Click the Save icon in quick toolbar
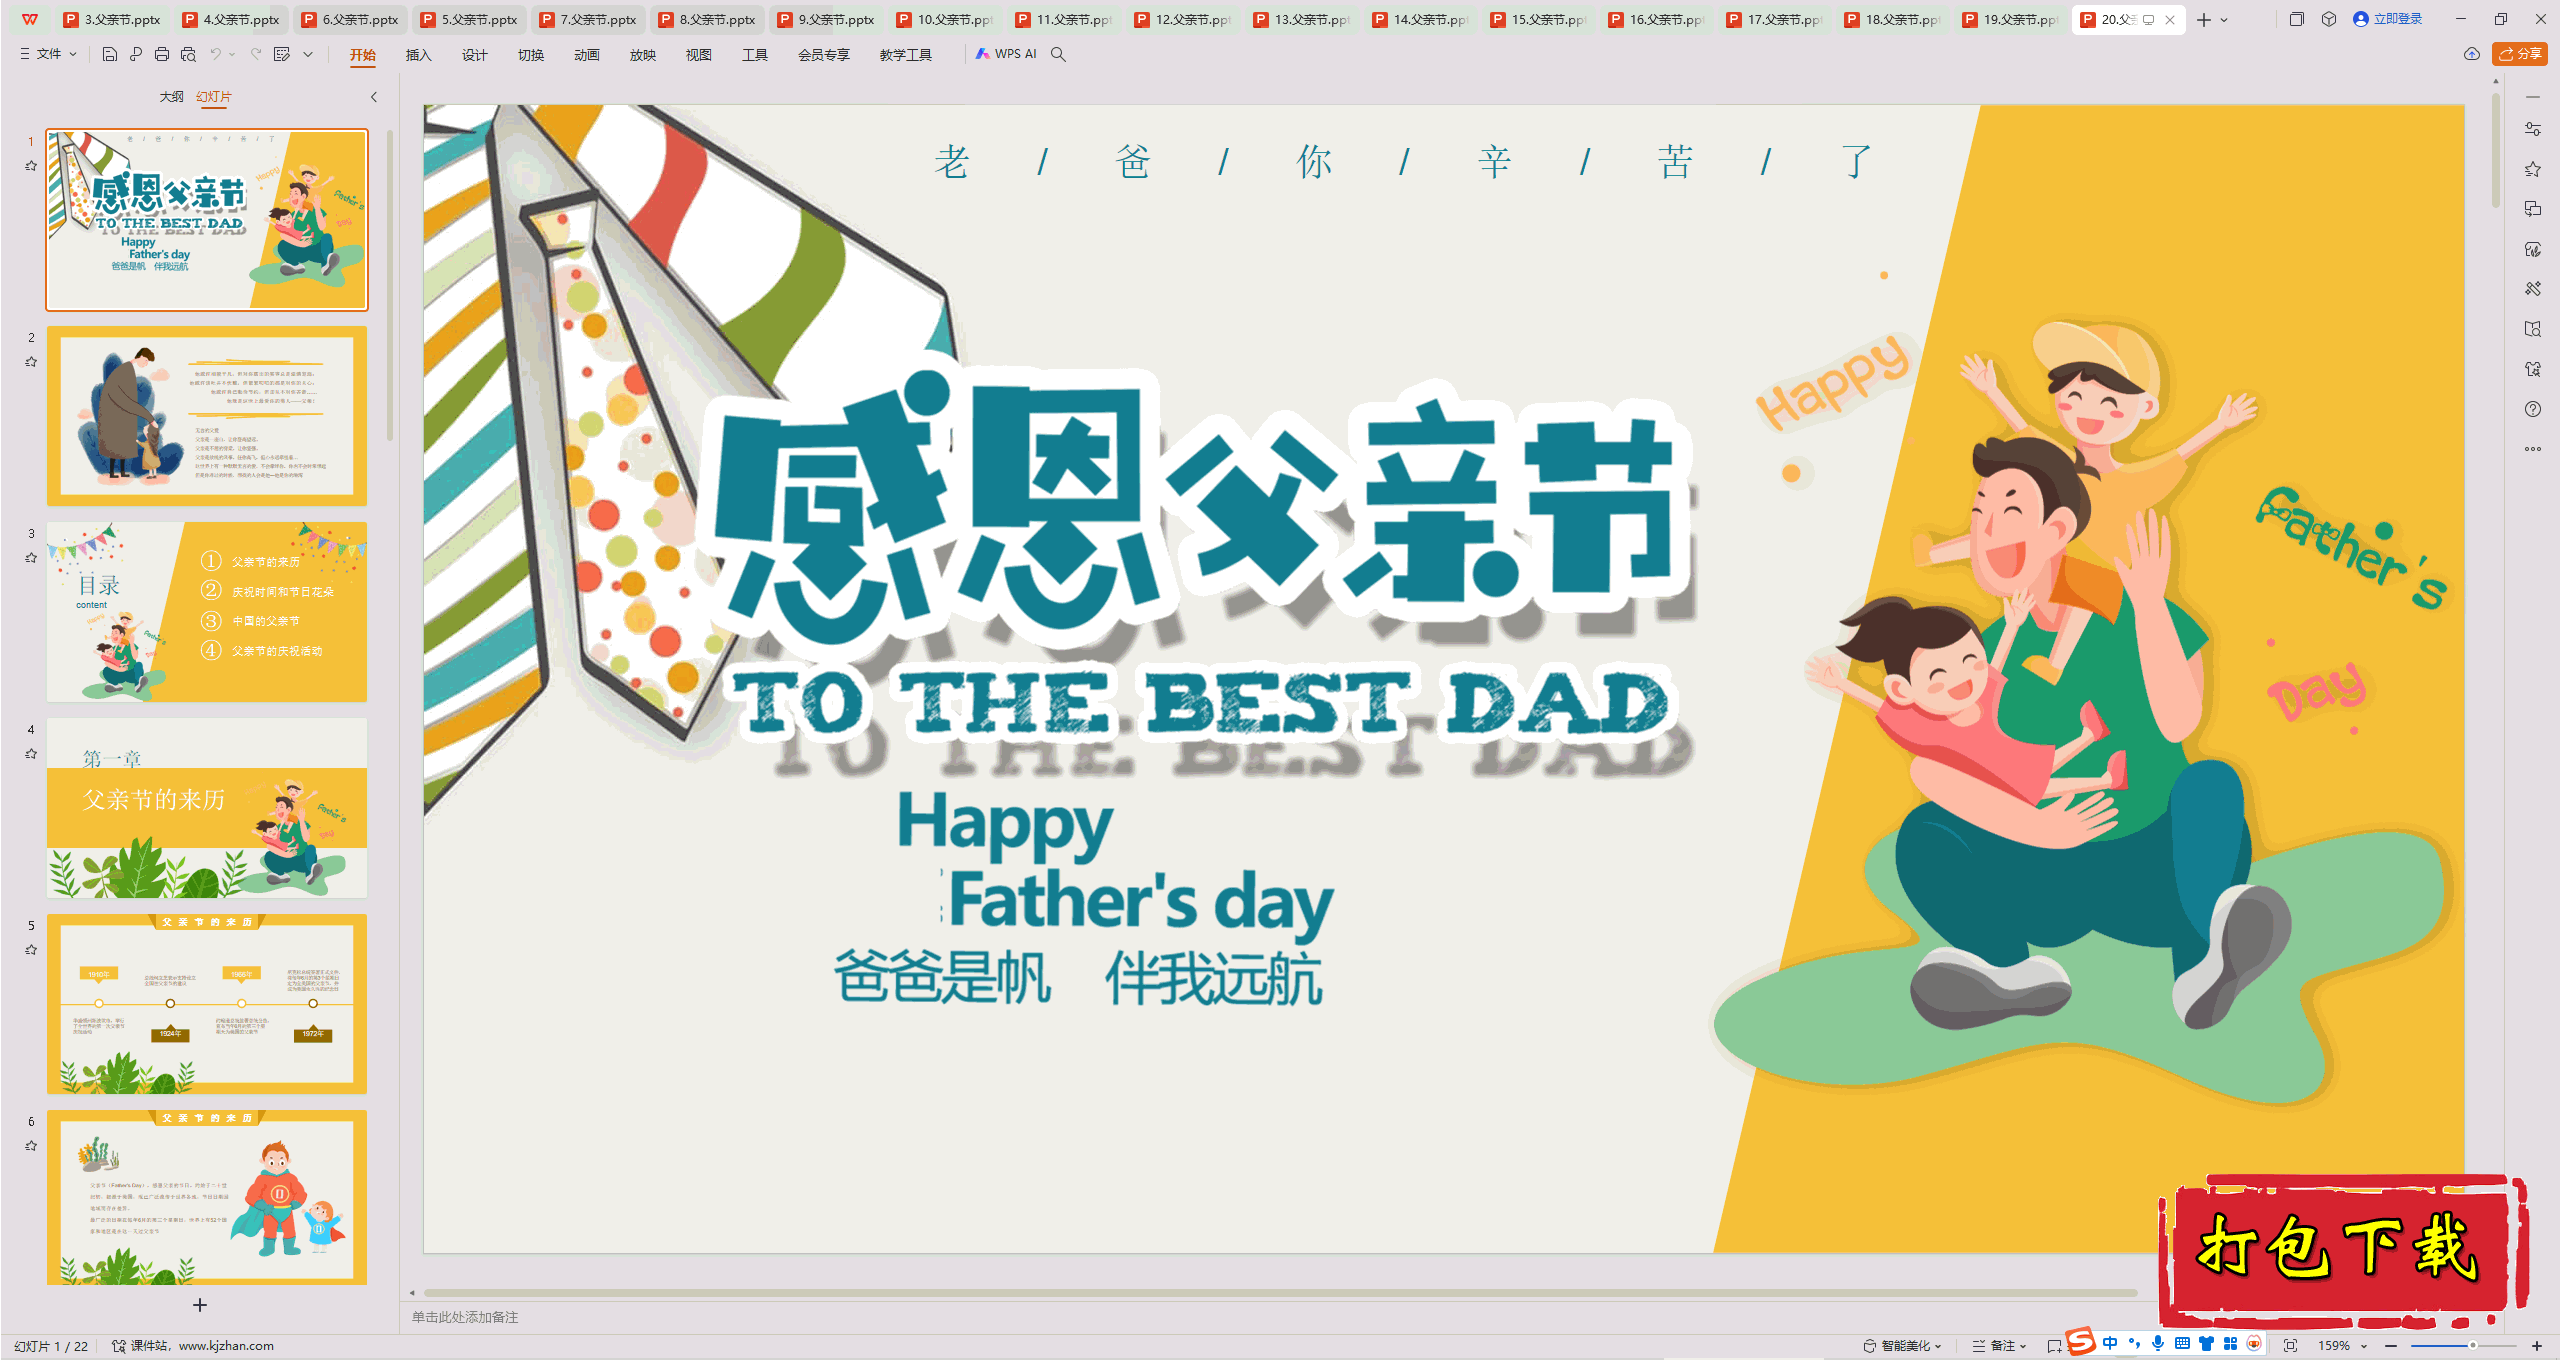Viewport: 2560px width, 1360px height. [x=110, y=54]
